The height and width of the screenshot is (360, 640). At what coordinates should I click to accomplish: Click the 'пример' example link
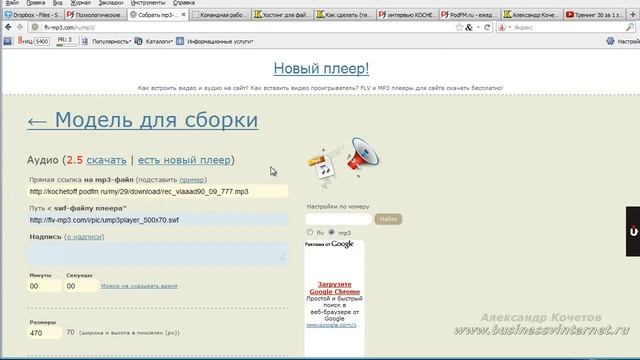pyautogui.click(x=191, y=180)
